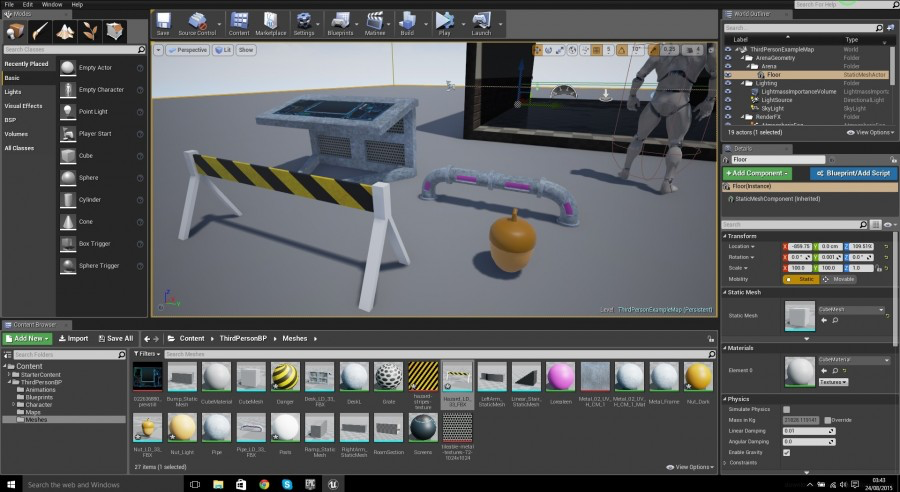Toggle visibility of LightSource actor
Image resolution: width=900 pixels, height=492 pixels.
(728, 100)
